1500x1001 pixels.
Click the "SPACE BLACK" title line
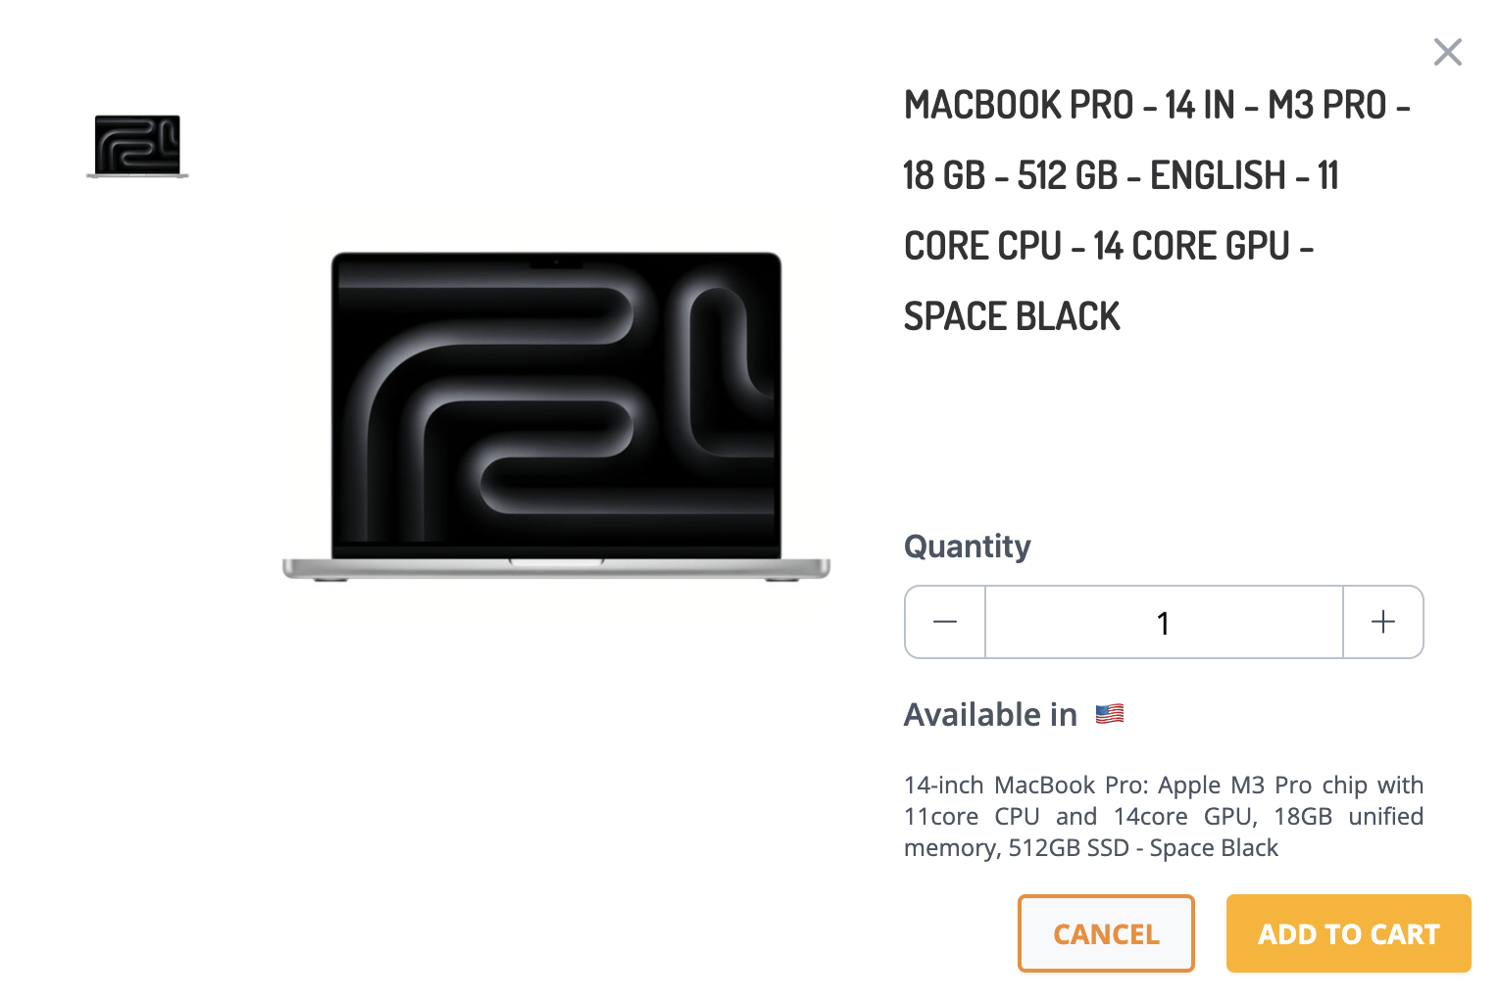pyautogui.click(x=1011, y=317)
